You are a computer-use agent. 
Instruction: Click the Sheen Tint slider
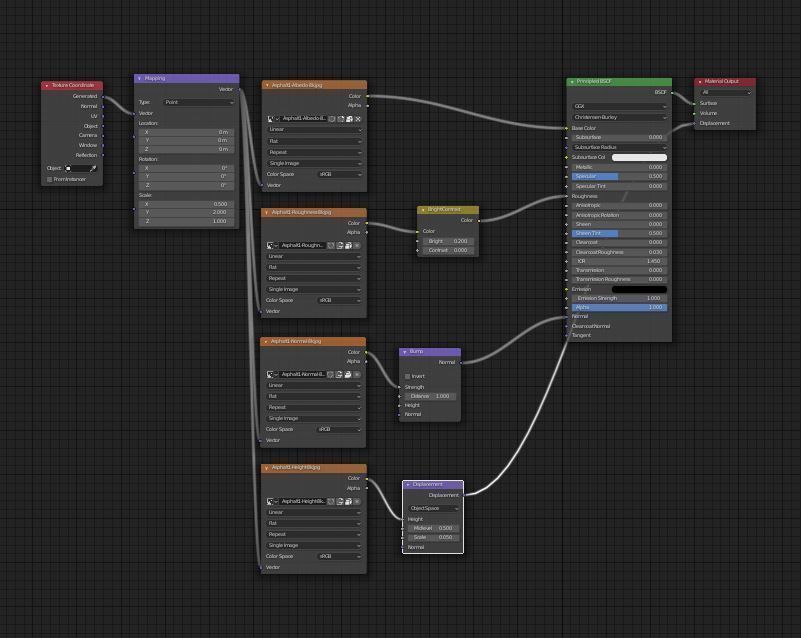pyautogui.click(x=620, y=233)
